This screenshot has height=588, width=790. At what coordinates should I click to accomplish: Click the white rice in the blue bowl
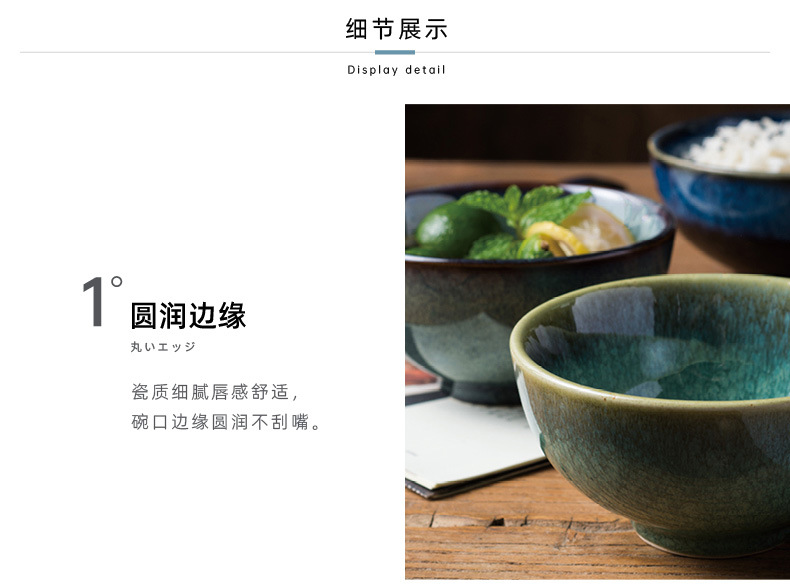point(741,146)
